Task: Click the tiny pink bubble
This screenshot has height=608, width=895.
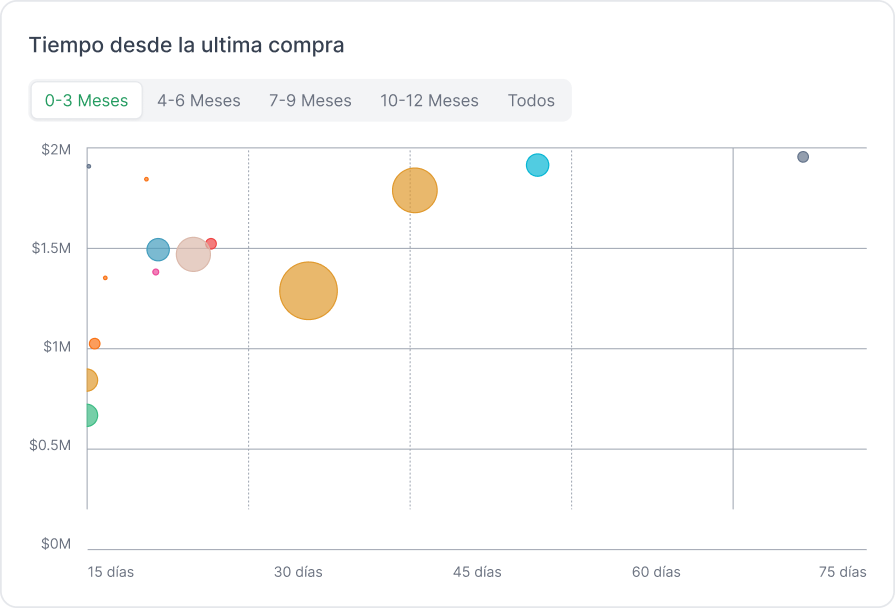Action: [x=156, y=272]
